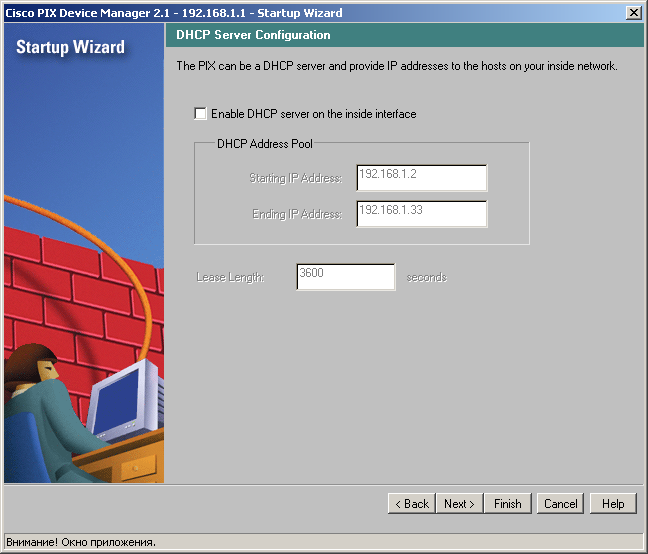The width and height of the screenshot is (648, 554).
Task: Click the Starting IP Address label
Action: click(295, 178)
